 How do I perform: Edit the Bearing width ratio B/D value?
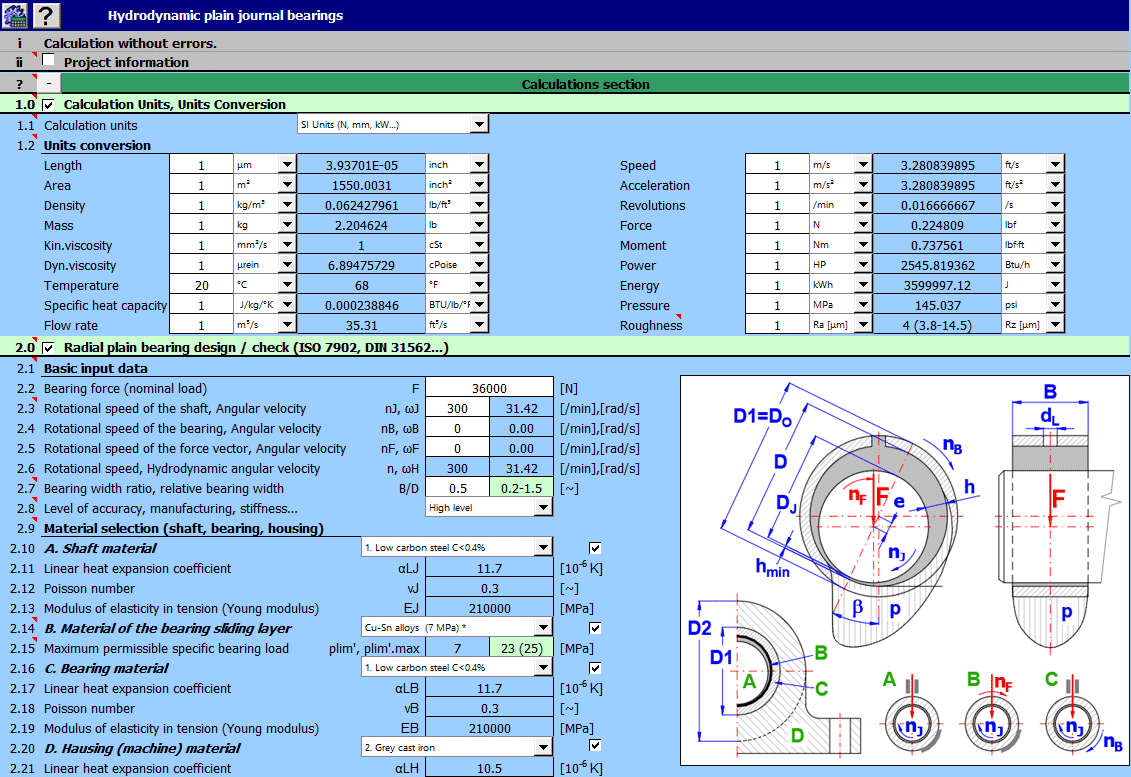(457, 488)
